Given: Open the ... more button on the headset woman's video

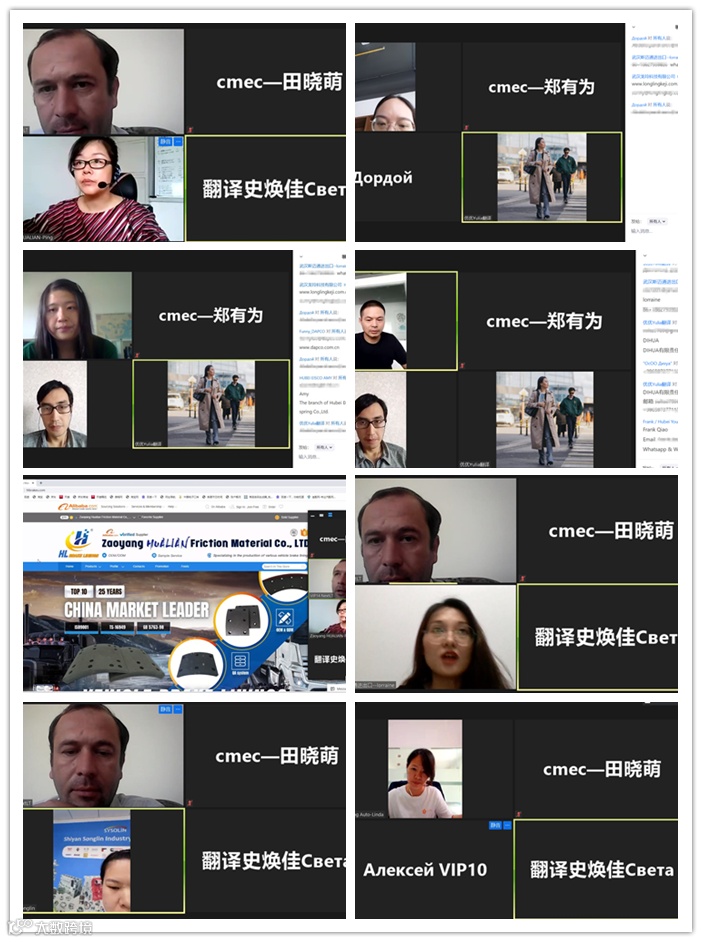Looking at the screenshot, I should click(178, 142).
